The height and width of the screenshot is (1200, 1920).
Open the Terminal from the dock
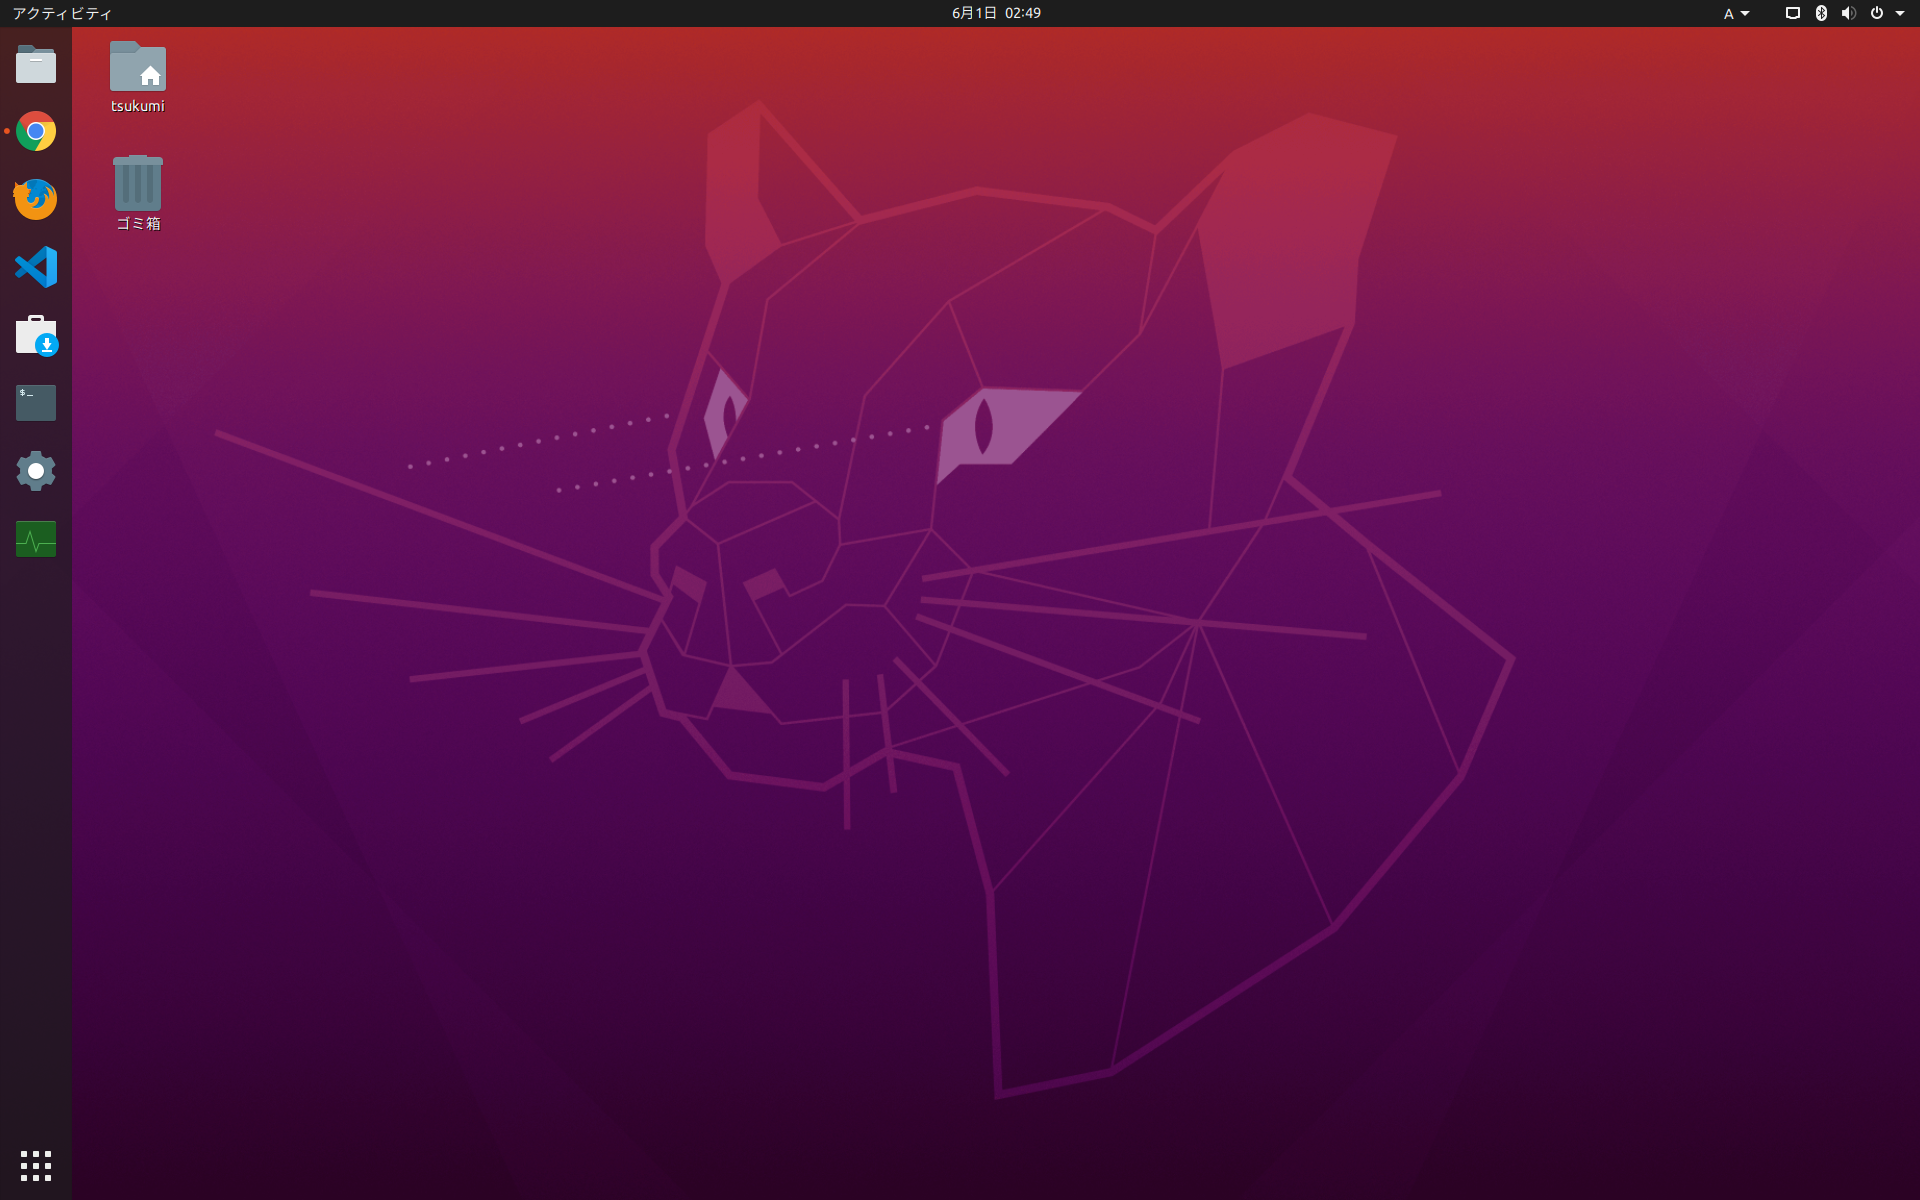36,403
